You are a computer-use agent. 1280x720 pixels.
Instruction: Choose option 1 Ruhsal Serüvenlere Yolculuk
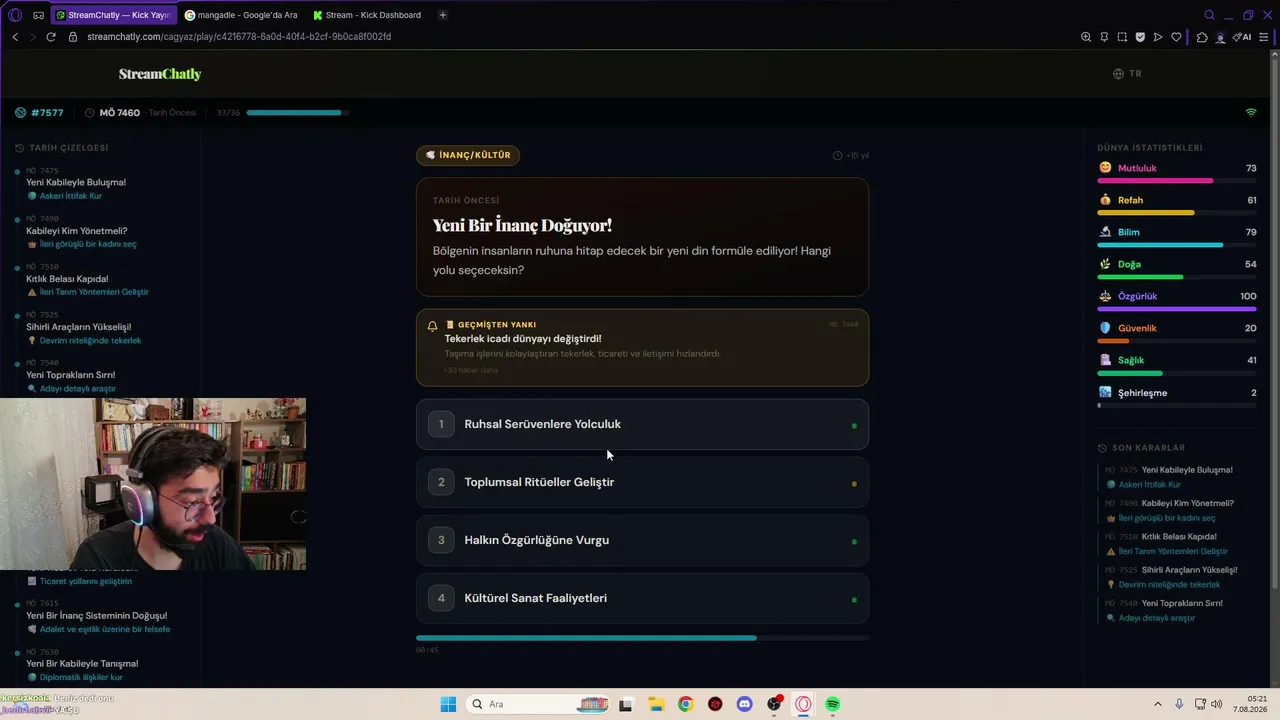pyautogui.click(x=642, y=424)
